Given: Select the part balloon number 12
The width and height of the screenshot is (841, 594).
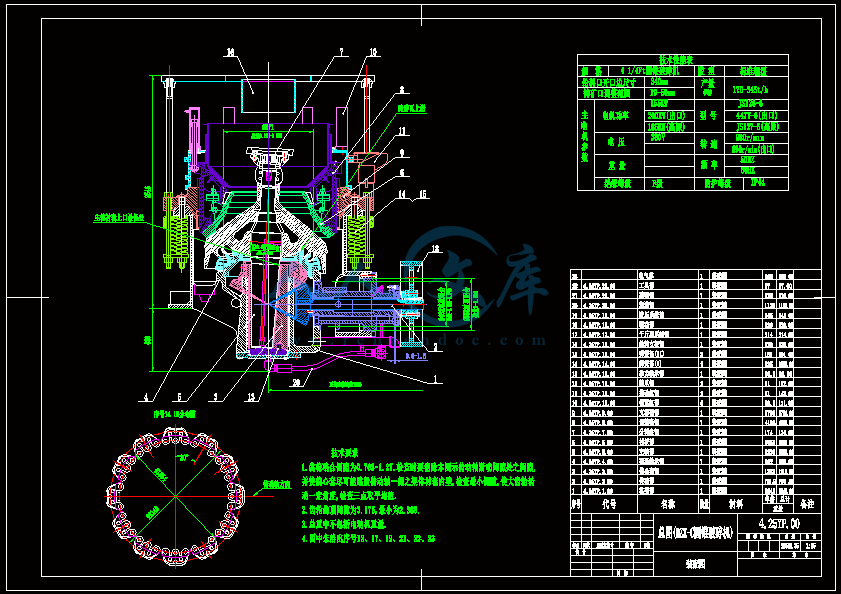Looking at the screenshot, I should pyautogui.click(x=435, y=248).
